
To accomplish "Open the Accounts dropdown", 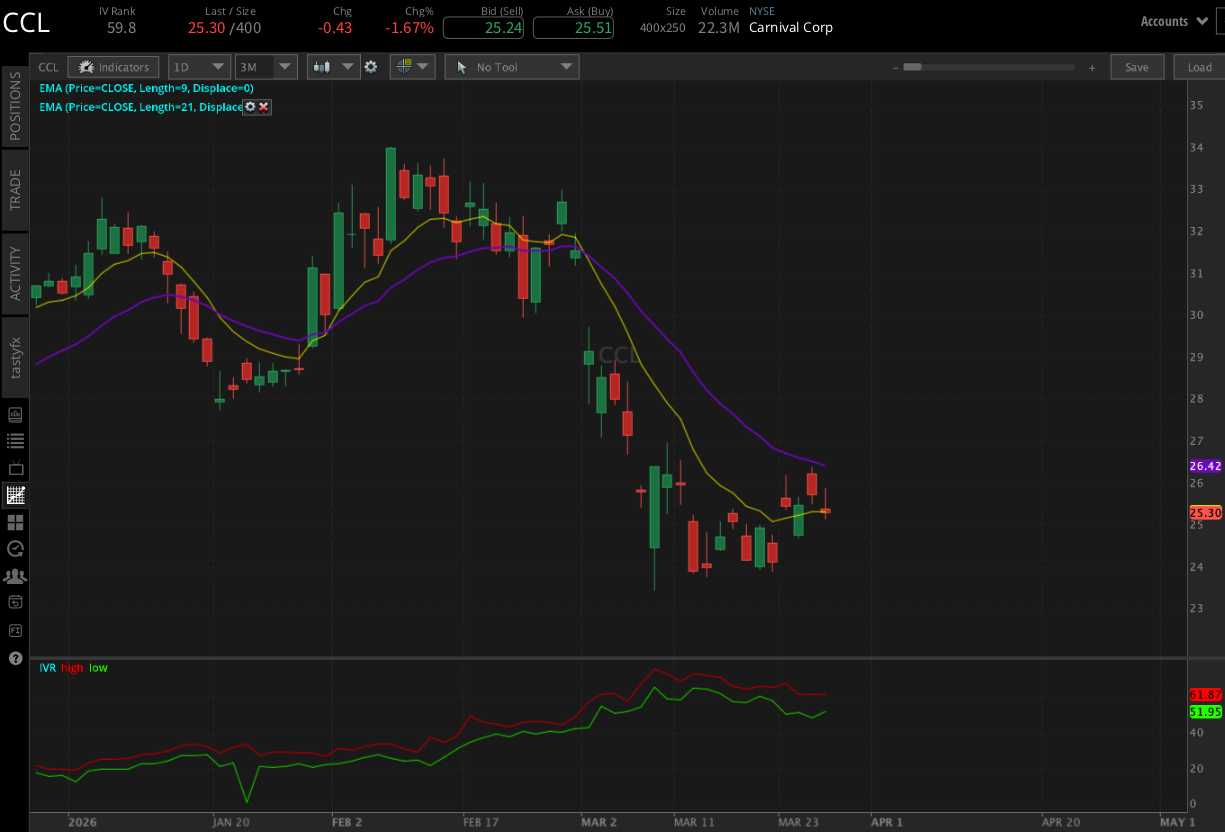I will (1175, 21).
